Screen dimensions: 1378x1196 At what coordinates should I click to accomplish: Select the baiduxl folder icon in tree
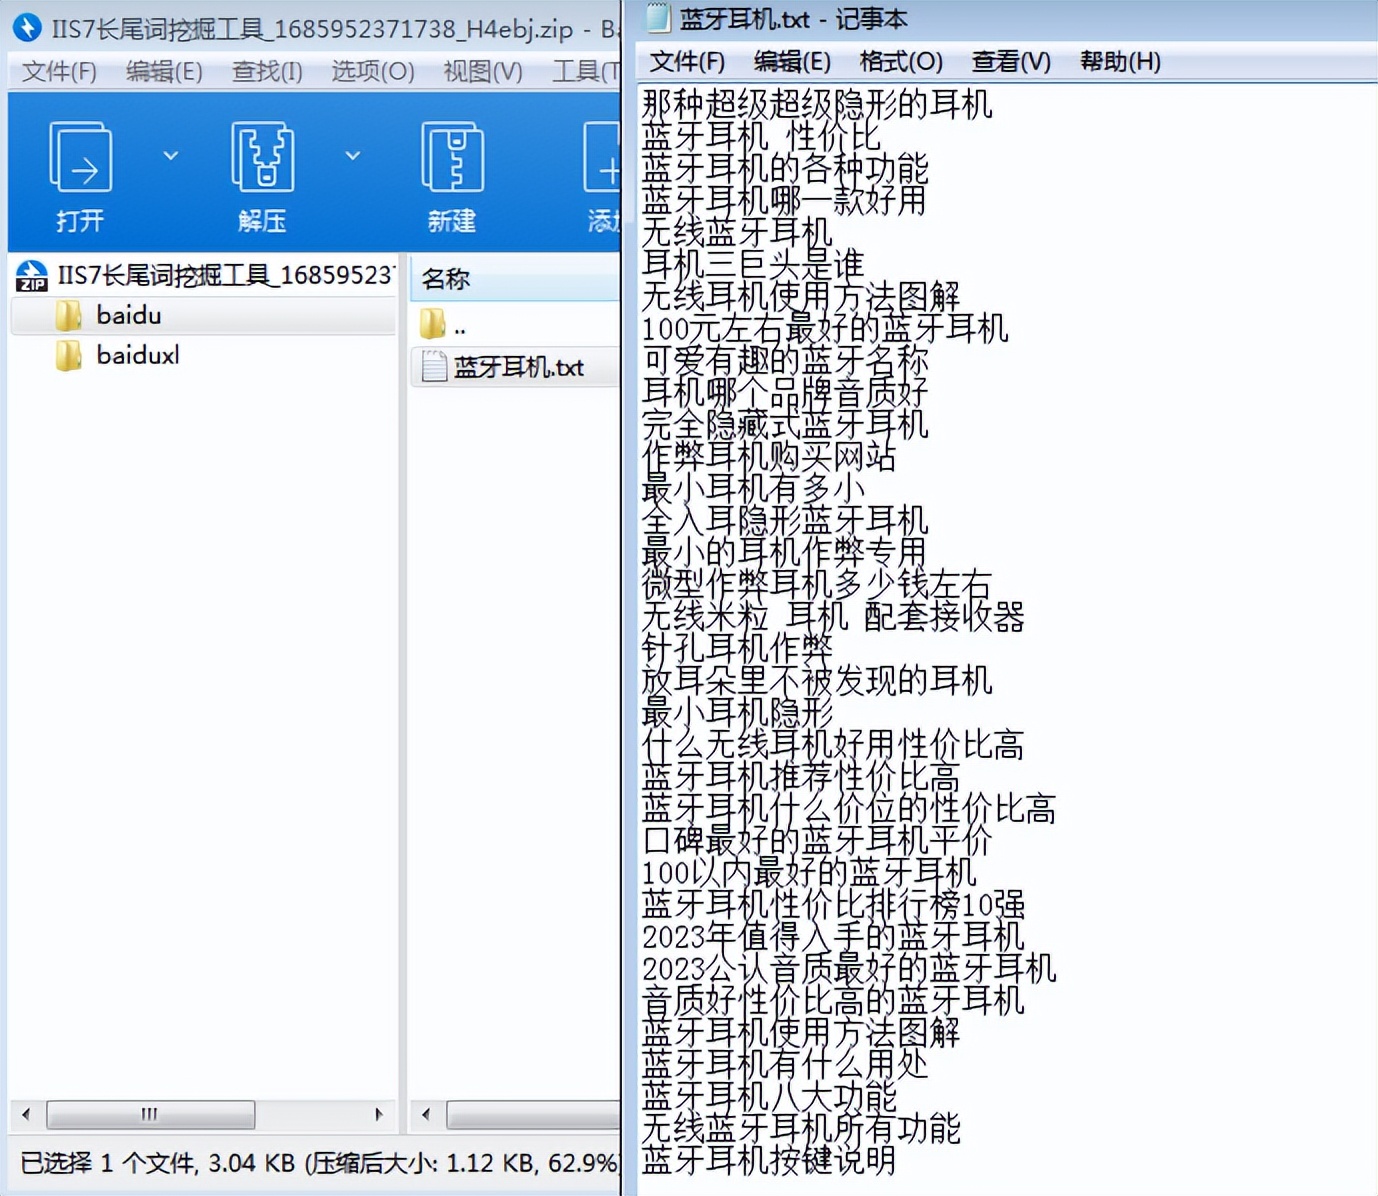(69, 356)
